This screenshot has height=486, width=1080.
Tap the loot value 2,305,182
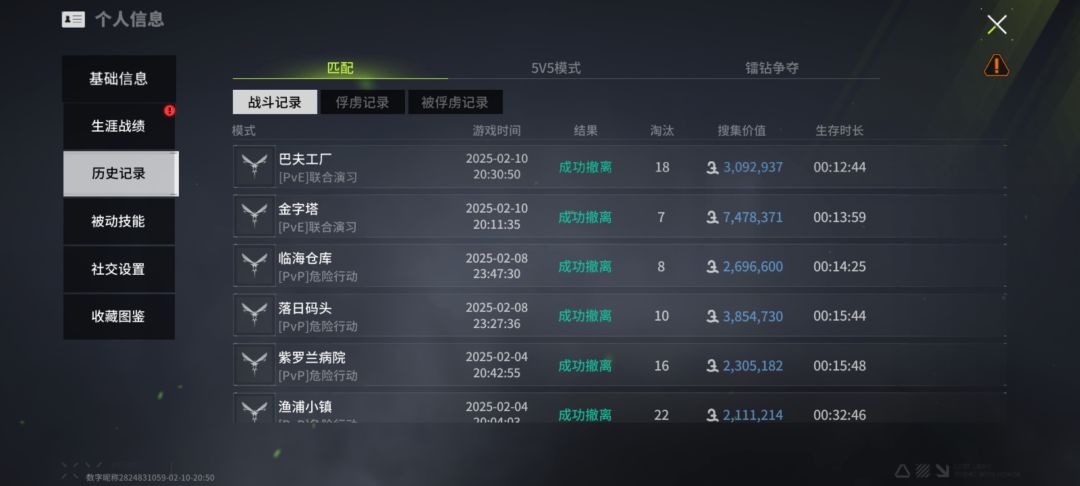click(x=753, y=366)
